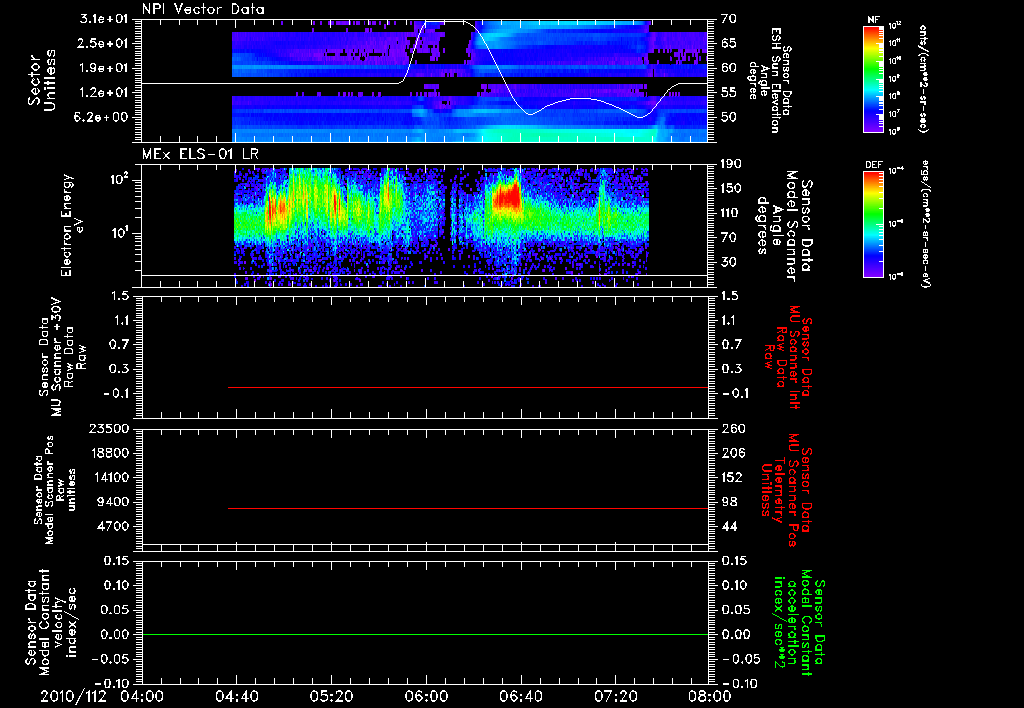Click the '04:00' time tick label
The image size is (1024, 708).
point(142,696)
